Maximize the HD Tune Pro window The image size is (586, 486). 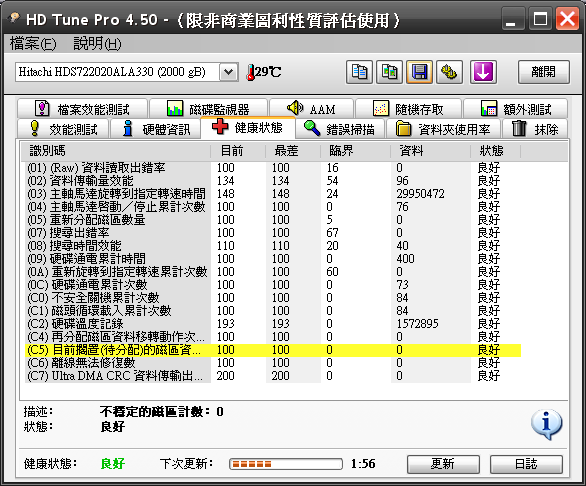coord(540,19)
